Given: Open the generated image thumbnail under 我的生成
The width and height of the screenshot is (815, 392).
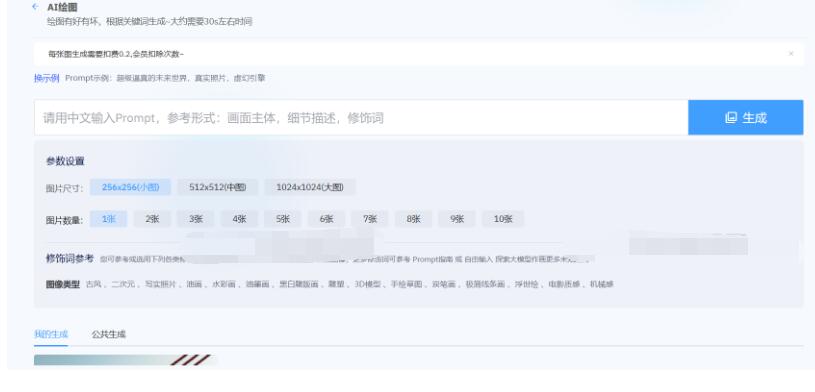Looking at the screenshot, I should point(125,360).
